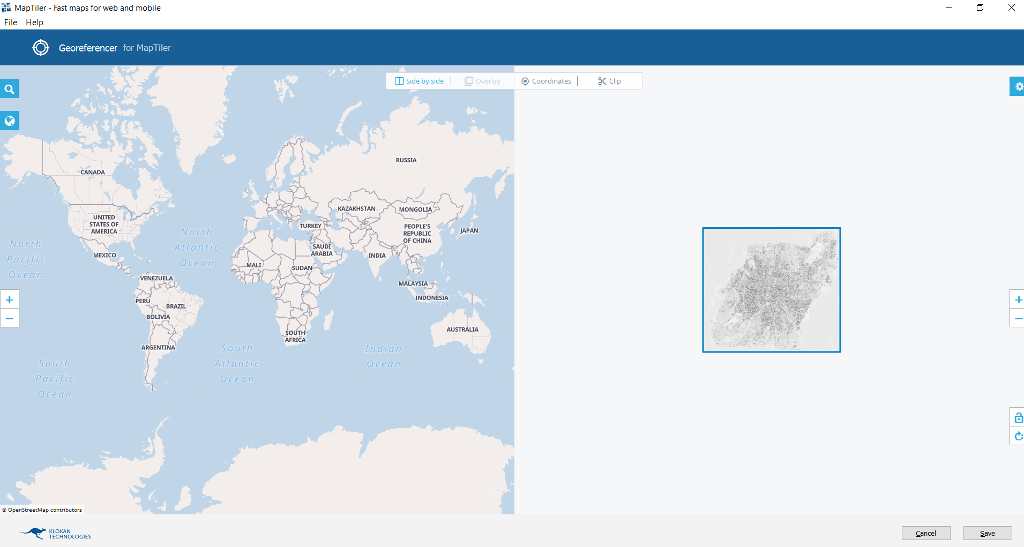Open OpenStreetMap contributors attribution link
This screenshot has width=1024, height=547.
coord(44,510)
